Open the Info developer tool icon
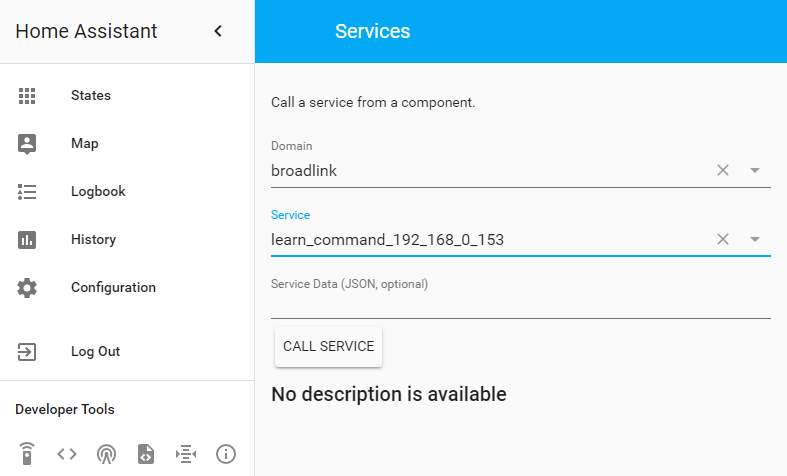This screenshot has height=476, width=787. coord(226,454)
